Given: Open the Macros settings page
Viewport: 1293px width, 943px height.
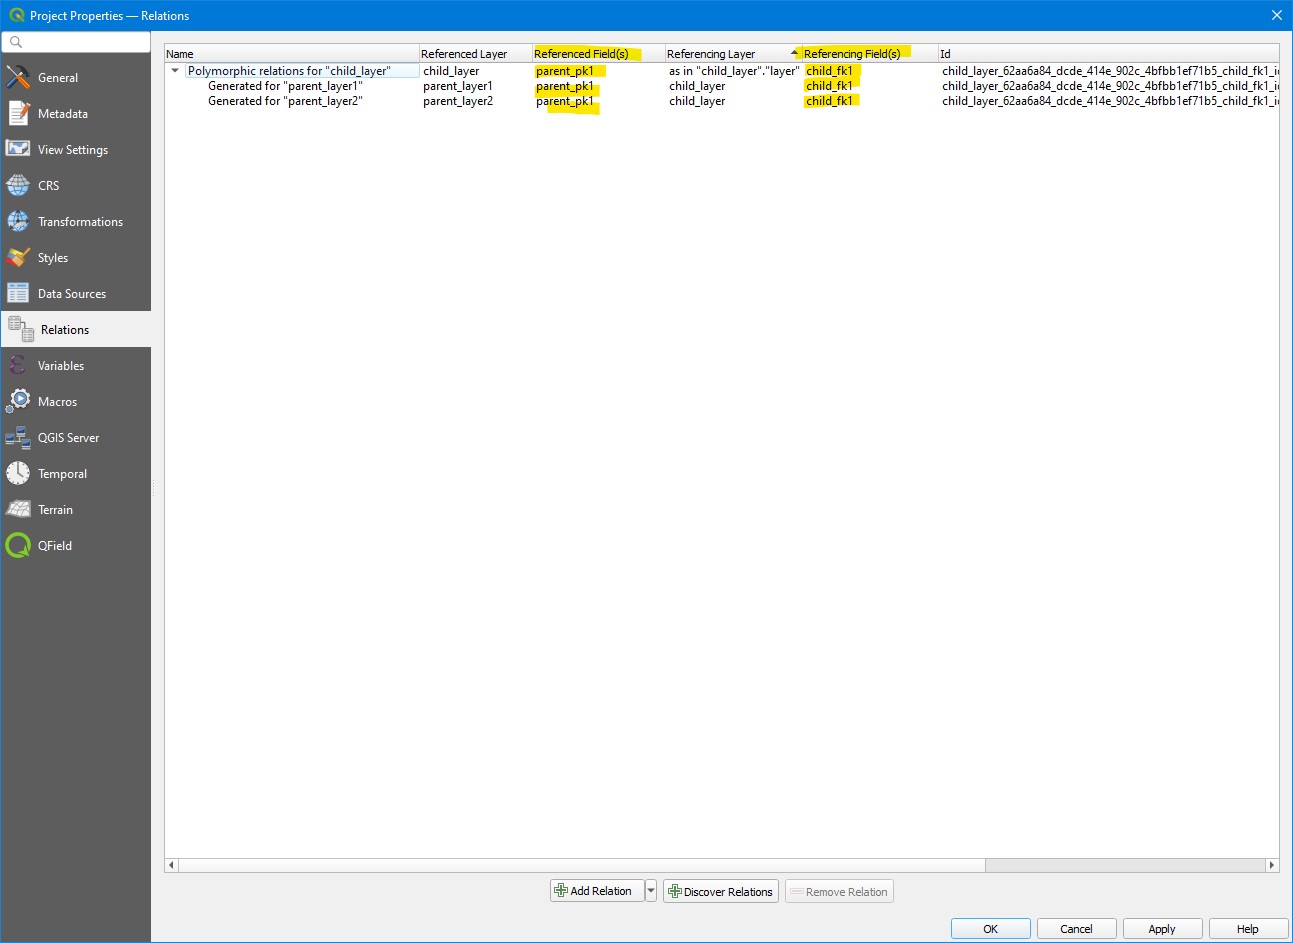Looking at the screenshot, I should [x=57, y=401].
